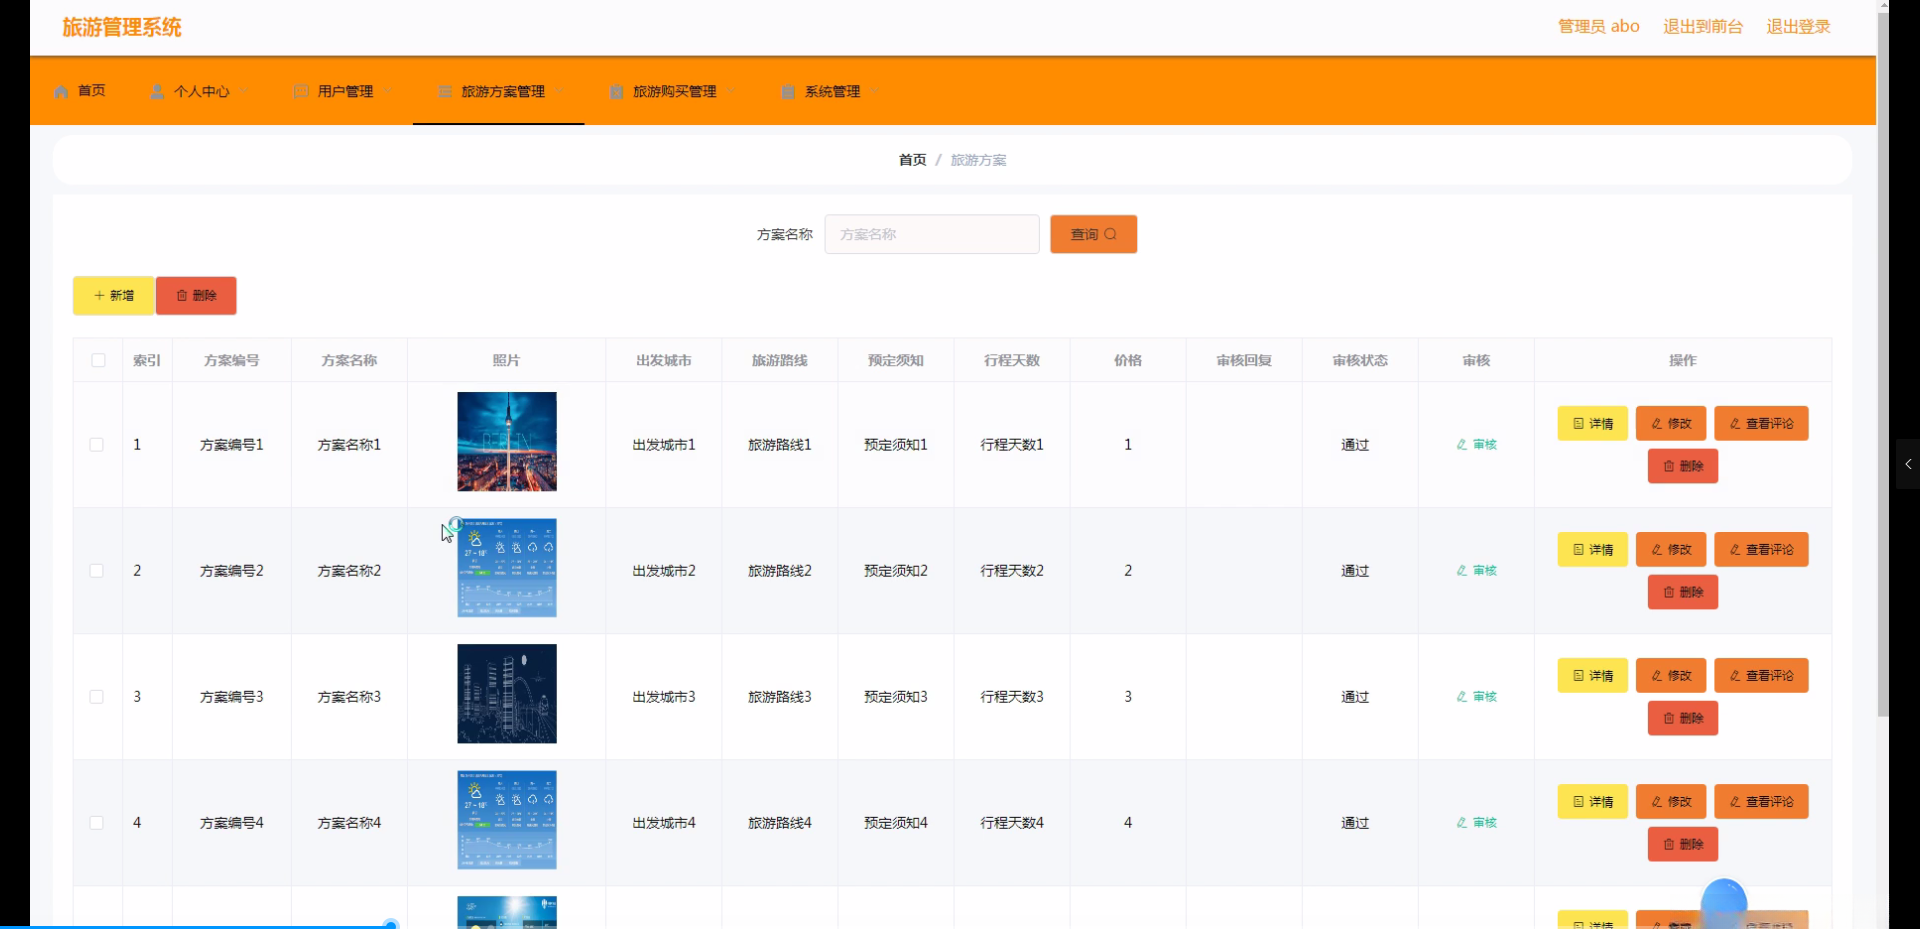Check the checkbox for row 方案编号3
This screenshot has height=929, width=1920.
pyautogui.click(x=96, y=697)
